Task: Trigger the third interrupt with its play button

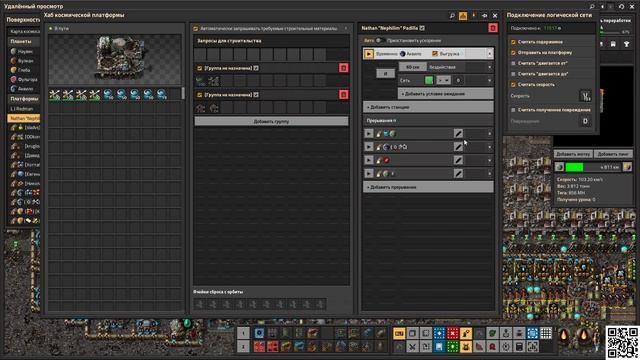Action: click(369, 160)
